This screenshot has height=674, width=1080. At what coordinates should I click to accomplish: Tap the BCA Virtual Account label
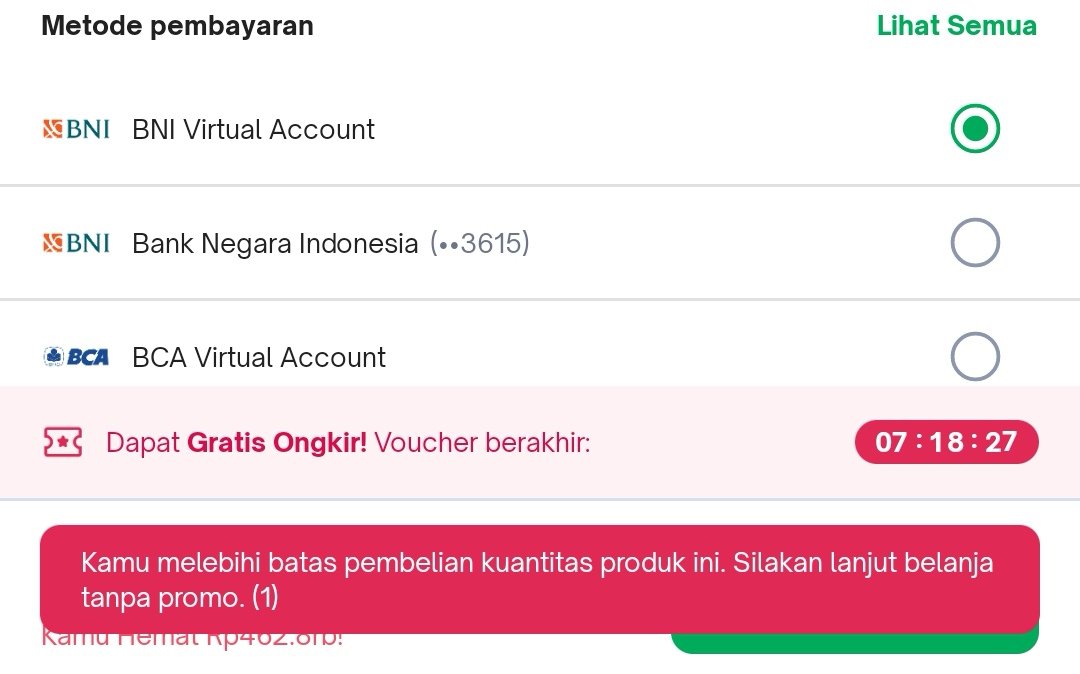point(259,357)
